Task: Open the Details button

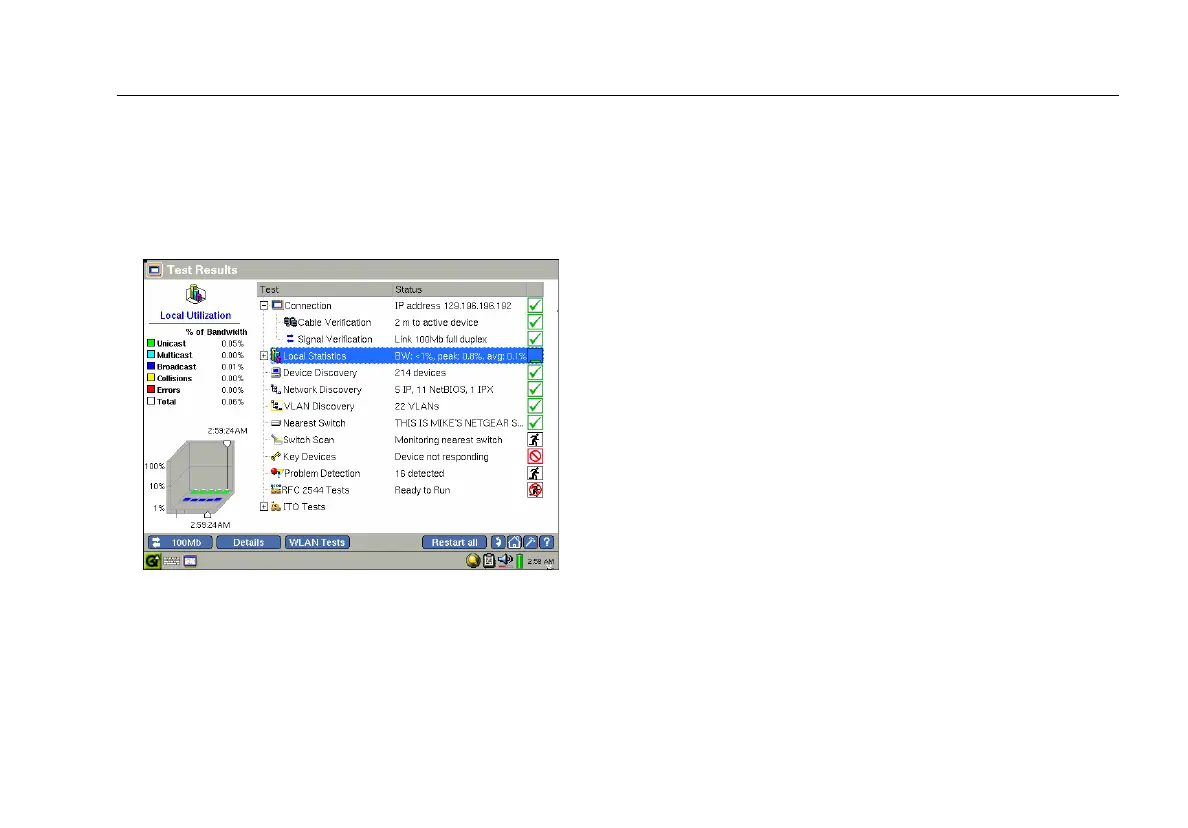Action: (249, 542)
